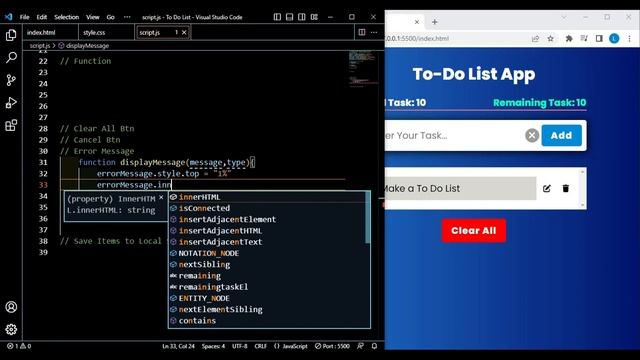Click displayMessage symbol in breadcrumb
Viewport: 640px width, 360px height.
coord(84,45)
